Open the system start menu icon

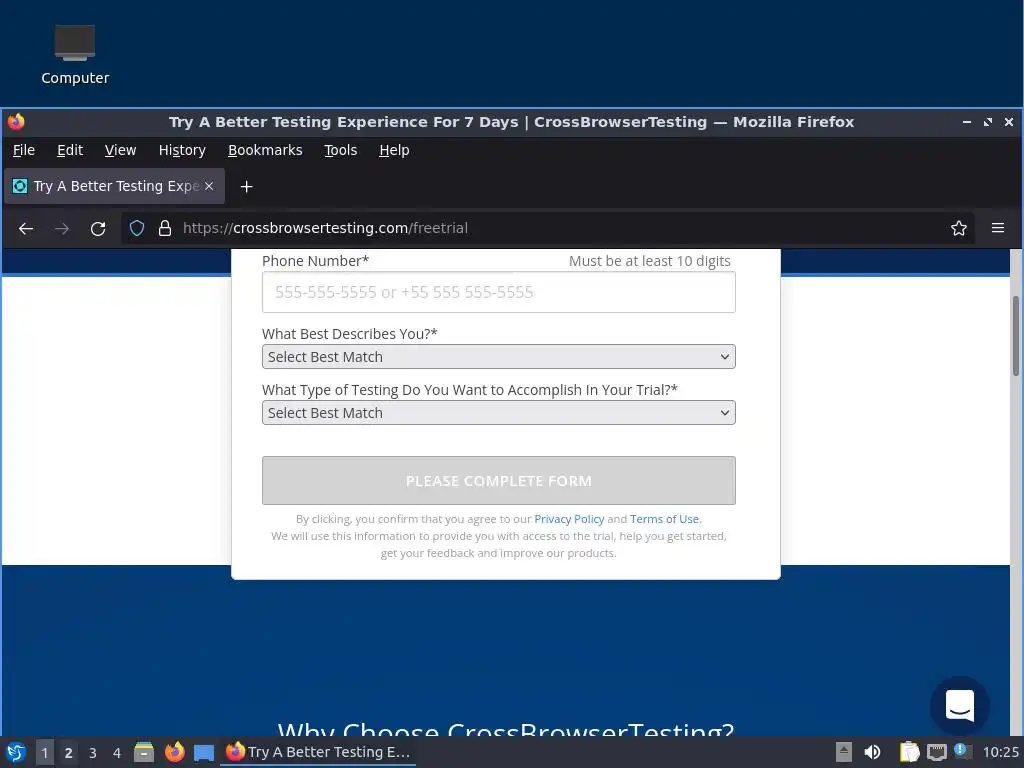coord(16,752)
